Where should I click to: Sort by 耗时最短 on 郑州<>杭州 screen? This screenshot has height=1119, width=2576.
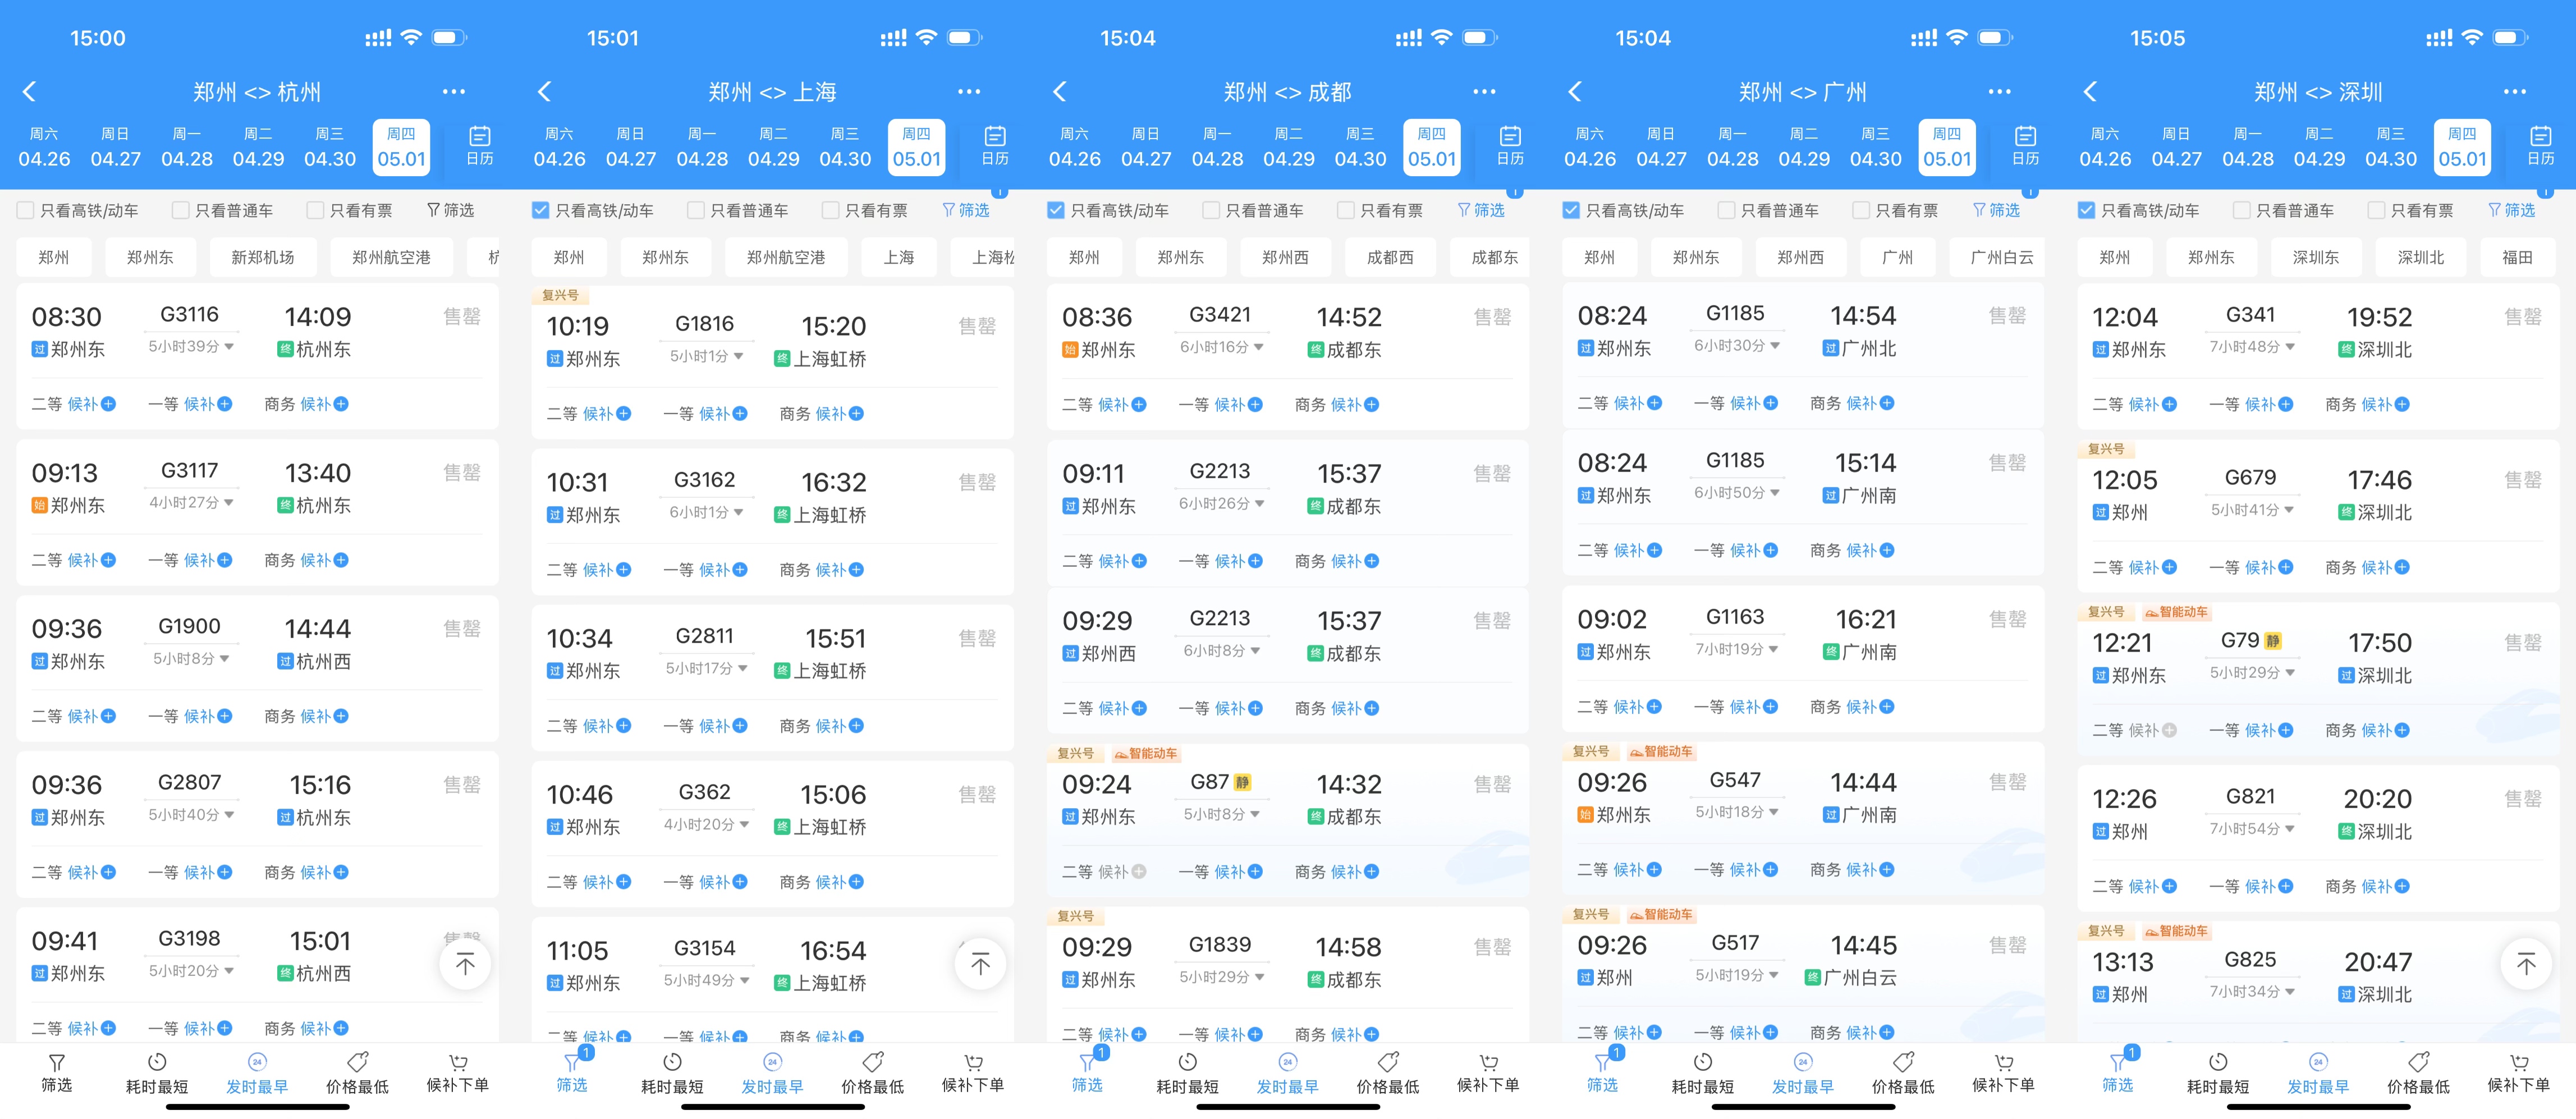(157, 1073)
